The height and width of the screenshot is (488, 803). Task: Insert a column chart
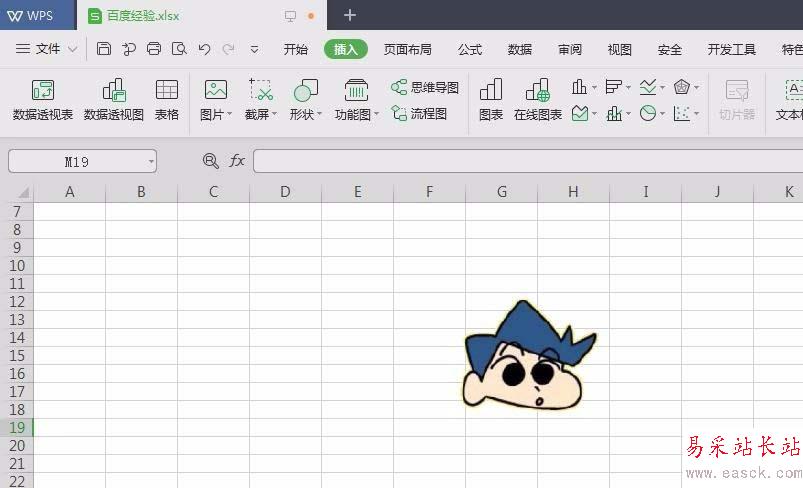[x=579, y=87]
